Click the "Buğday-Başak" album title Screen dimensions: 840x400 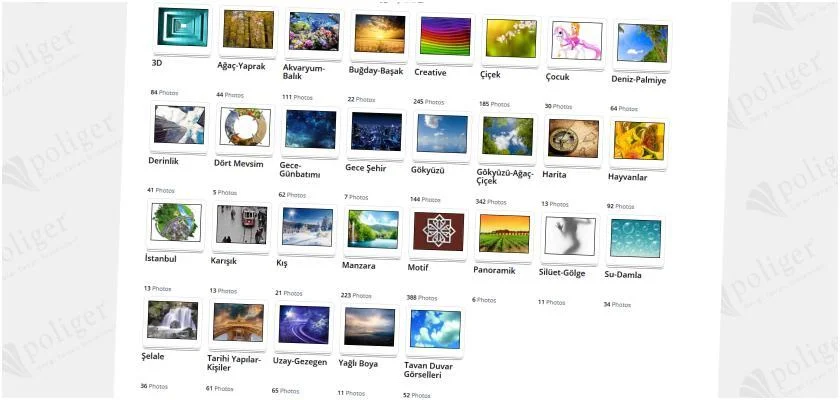tap(376, 71)
